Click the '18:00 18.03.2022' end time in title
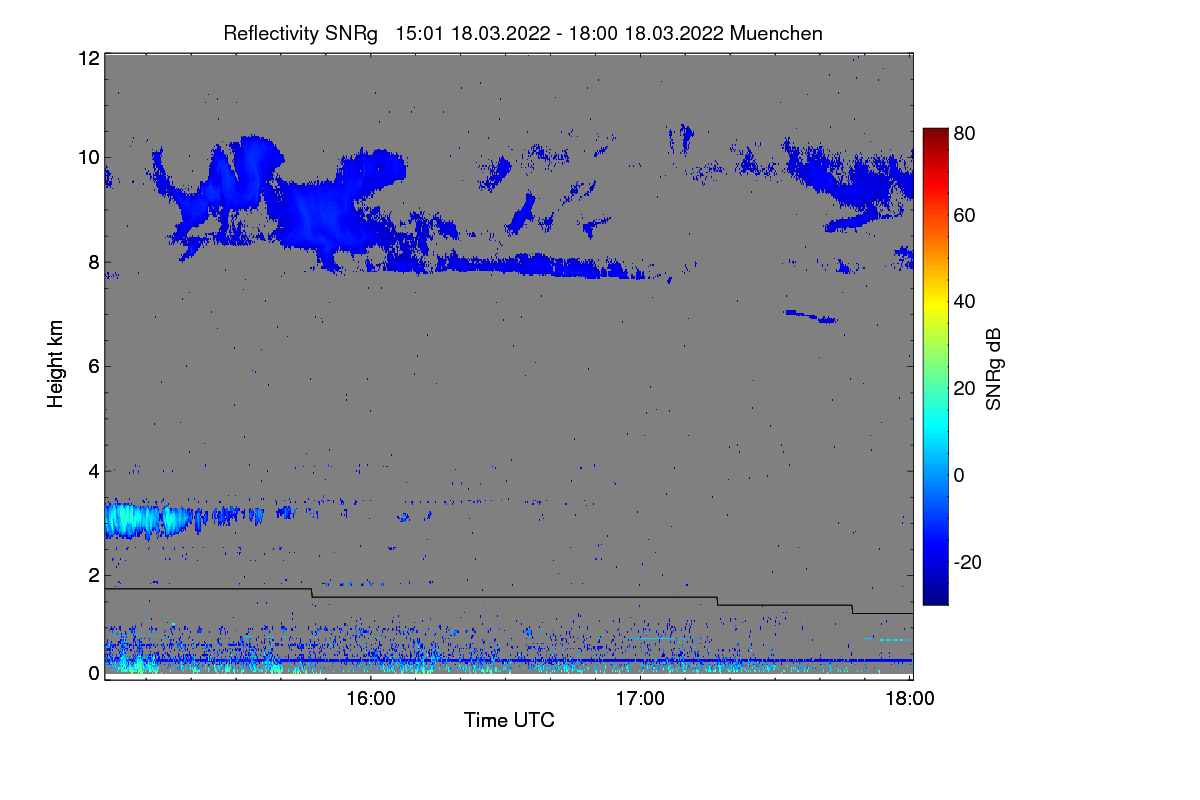 coord(646,33)
